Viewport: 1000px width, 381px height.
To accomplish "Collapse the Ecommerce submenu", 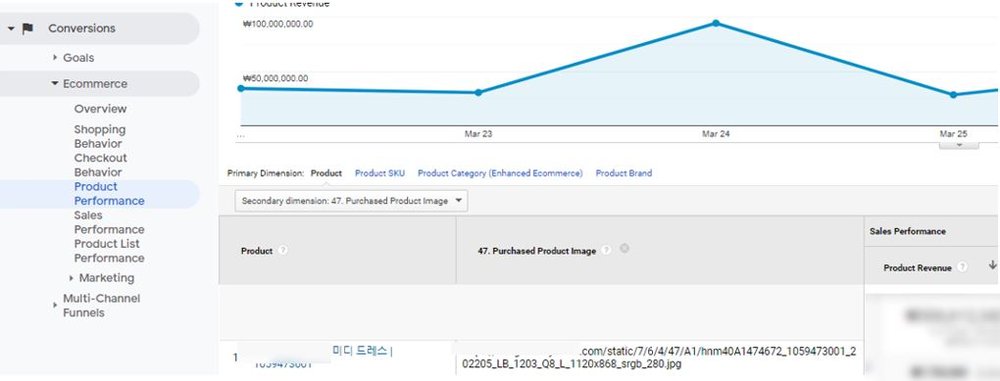I will click(55, 84).
